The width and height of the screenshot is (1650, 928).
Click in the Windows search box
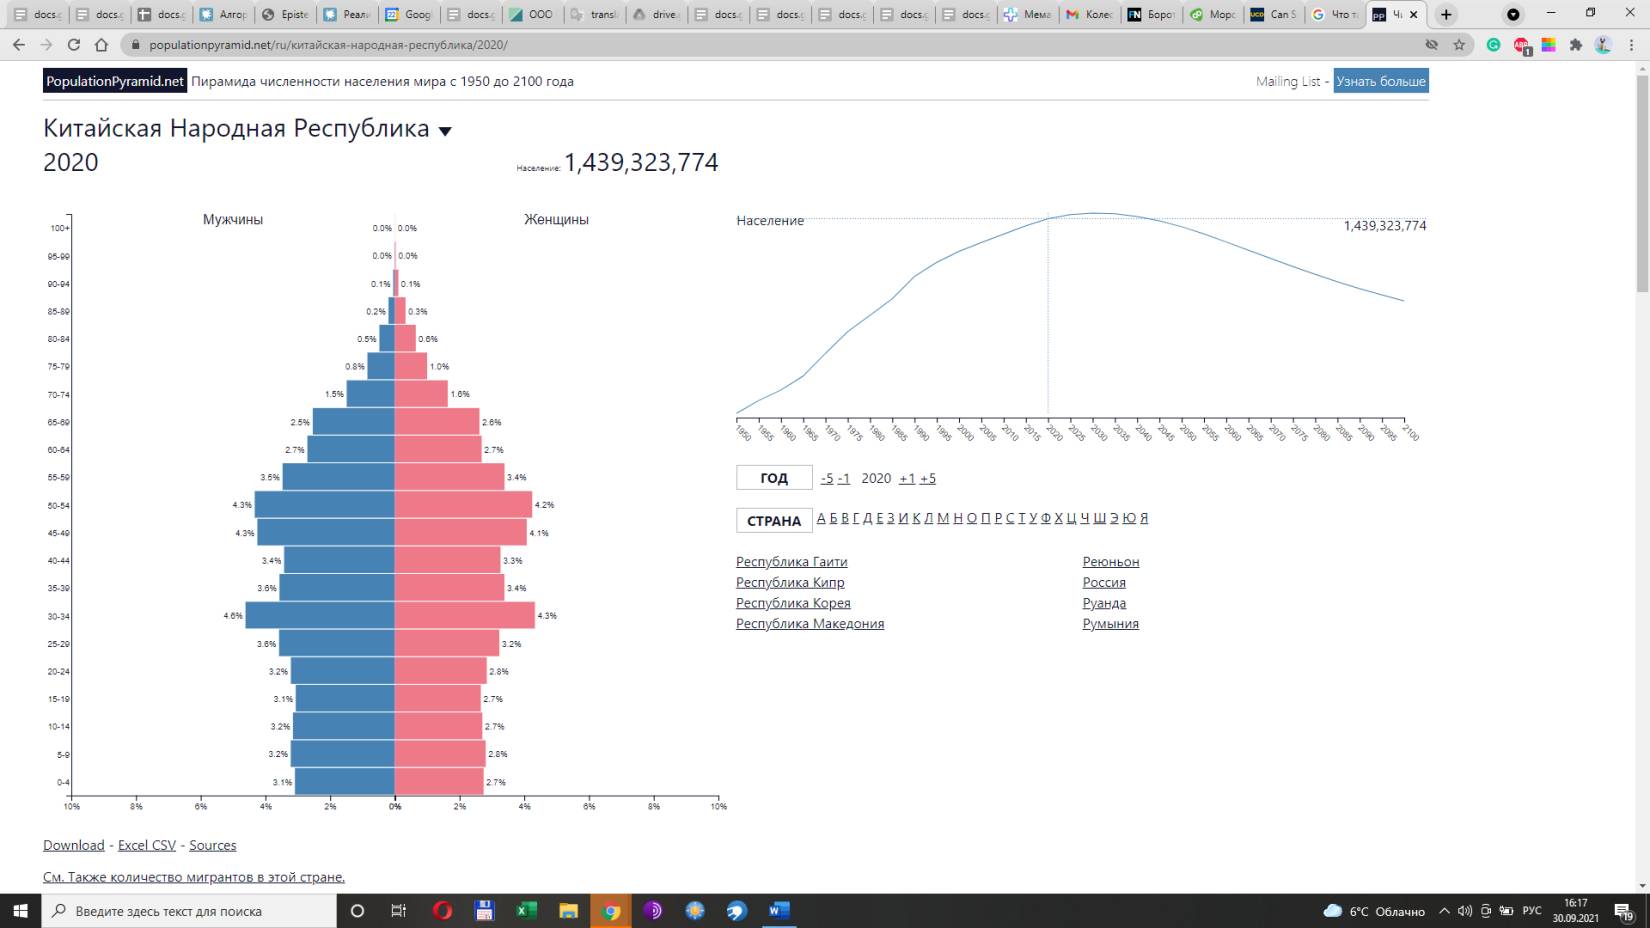pyautogui.click(x=190, y=911)
